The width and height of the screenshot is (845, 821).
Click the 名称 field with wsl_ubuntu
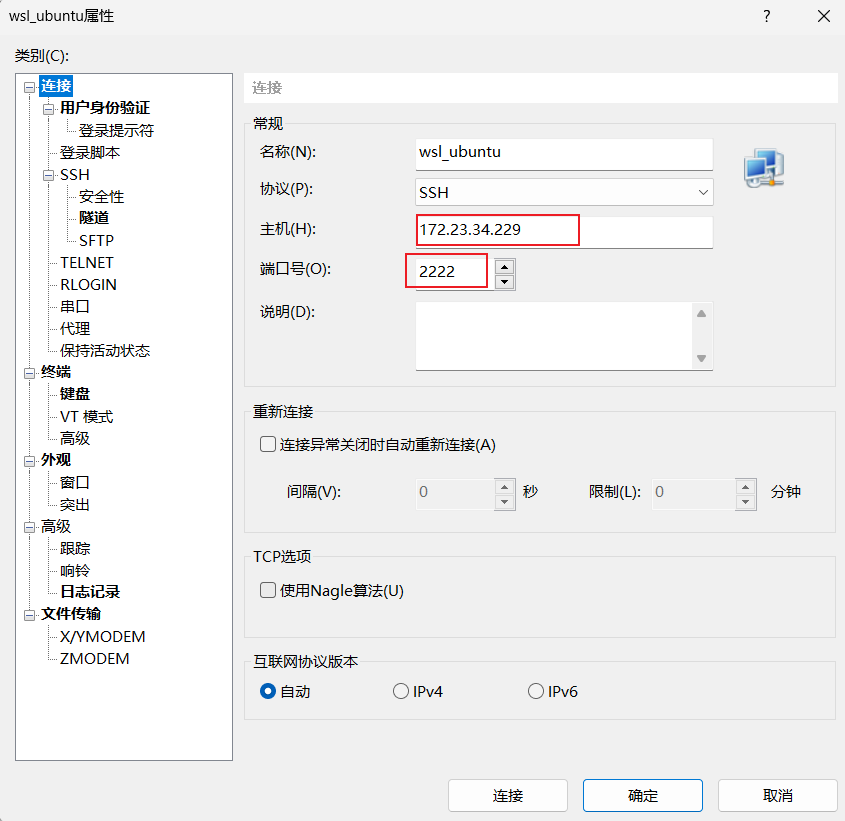[x=564, y=154]
